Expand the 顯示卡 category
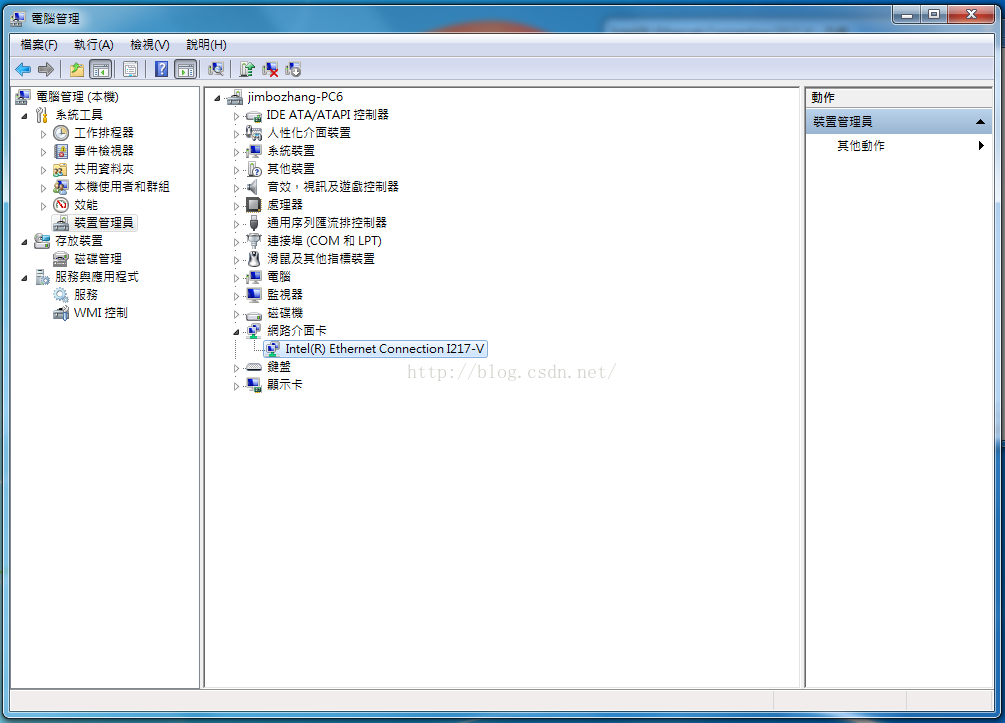 236,386
